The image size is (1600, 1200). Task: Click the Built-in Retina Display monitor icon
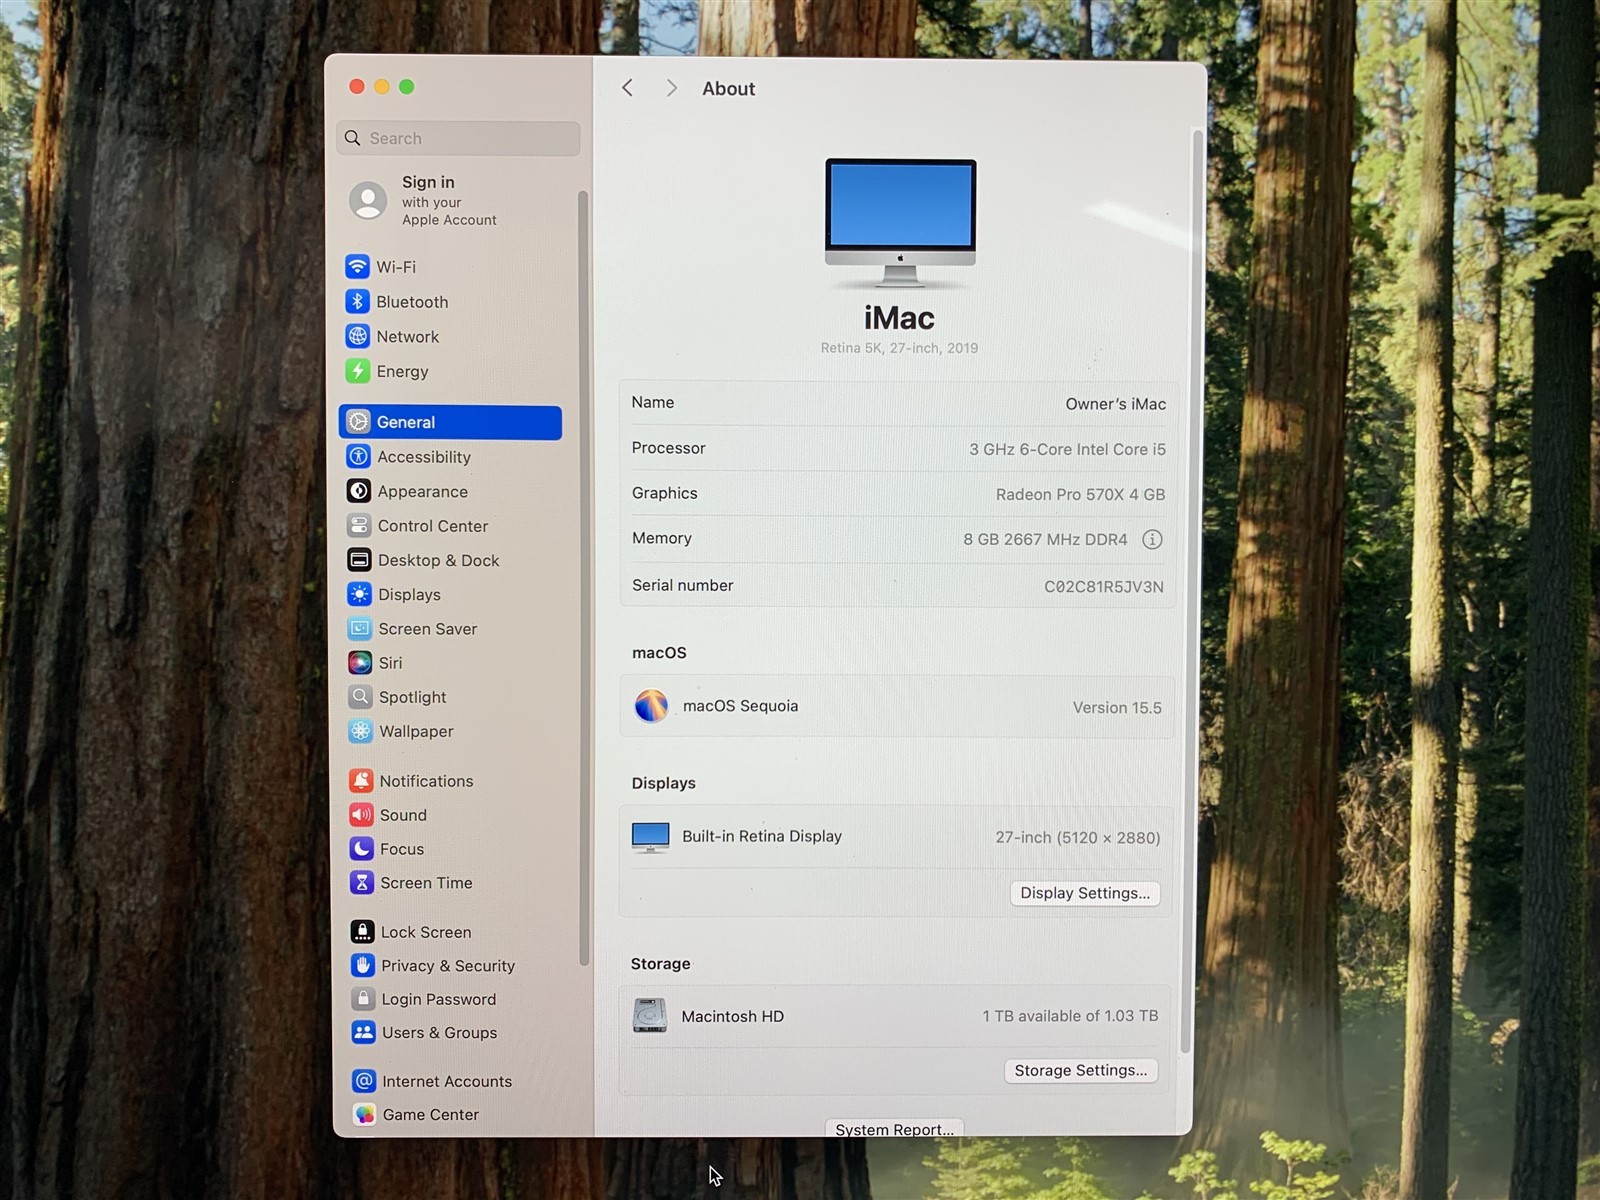click(651, 837)
